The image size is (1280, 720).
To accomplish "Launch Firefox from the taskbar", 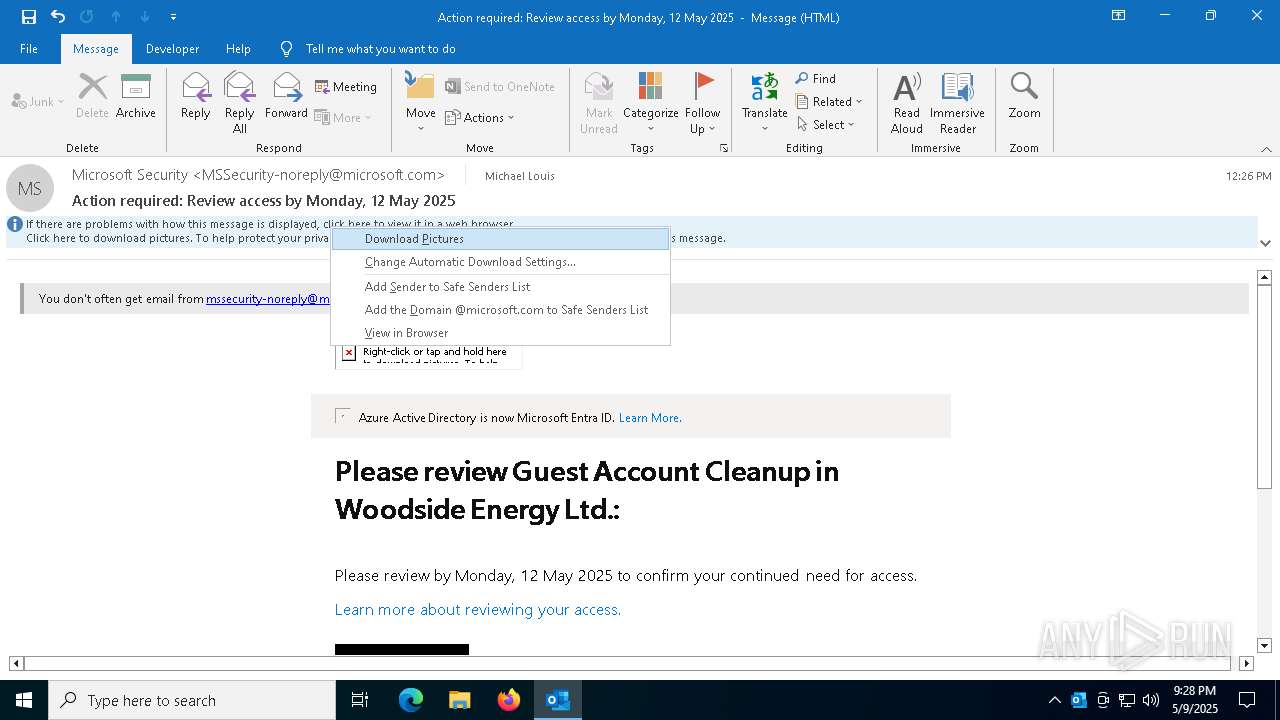I will pyautogui.click(x=509, y=700).
